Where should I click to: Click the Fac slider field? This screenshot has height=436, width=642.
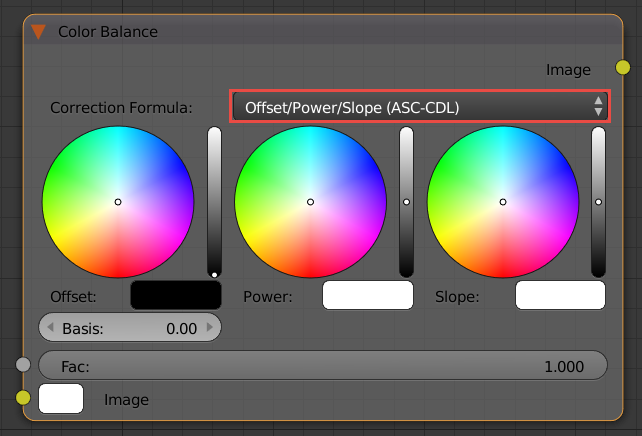pyautogui.click(x=323, y=365)
